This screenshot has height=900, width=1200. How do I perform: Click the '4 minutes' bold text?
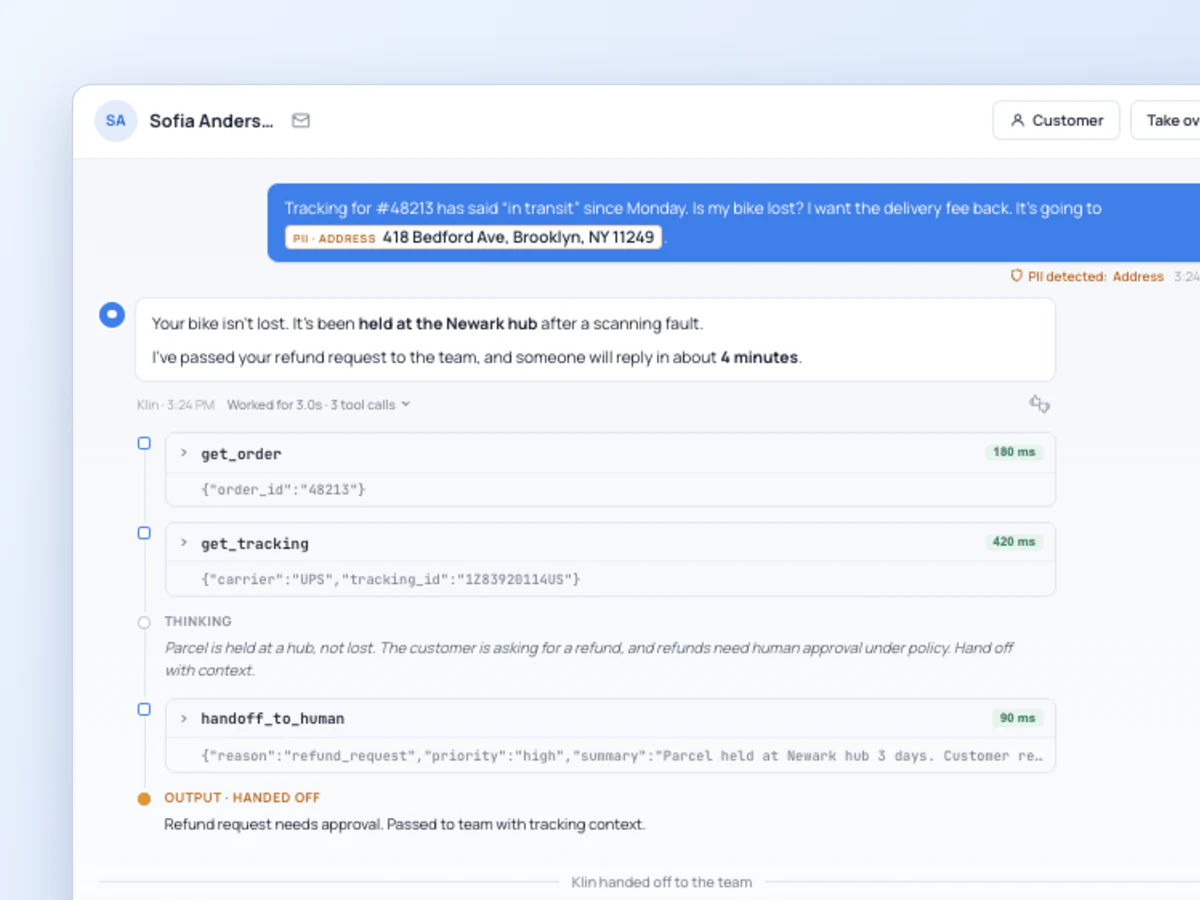coord(759,357)
